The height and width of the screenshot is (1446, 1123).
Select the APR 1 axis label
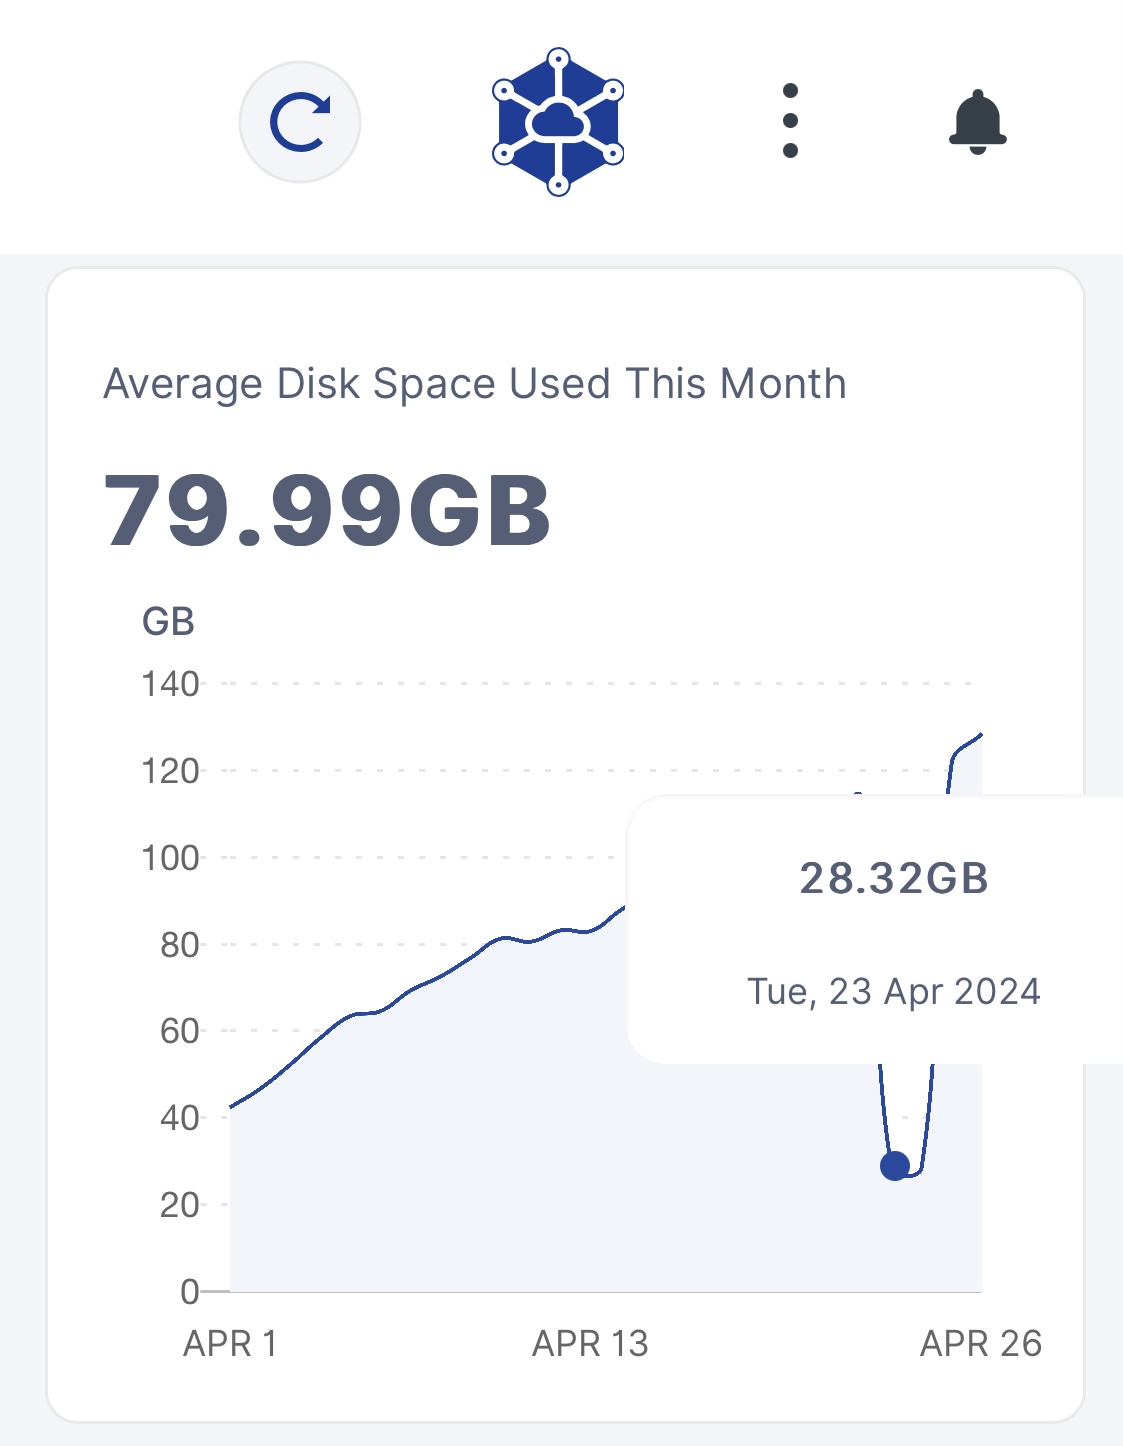click(x=230, y=1343)
